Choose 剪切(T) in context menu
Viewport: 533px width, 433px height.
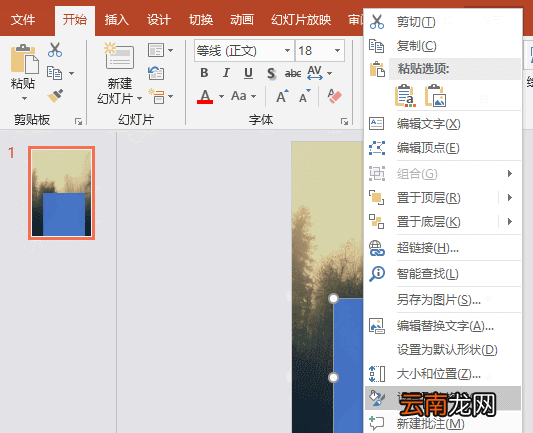tap(443, 22)
